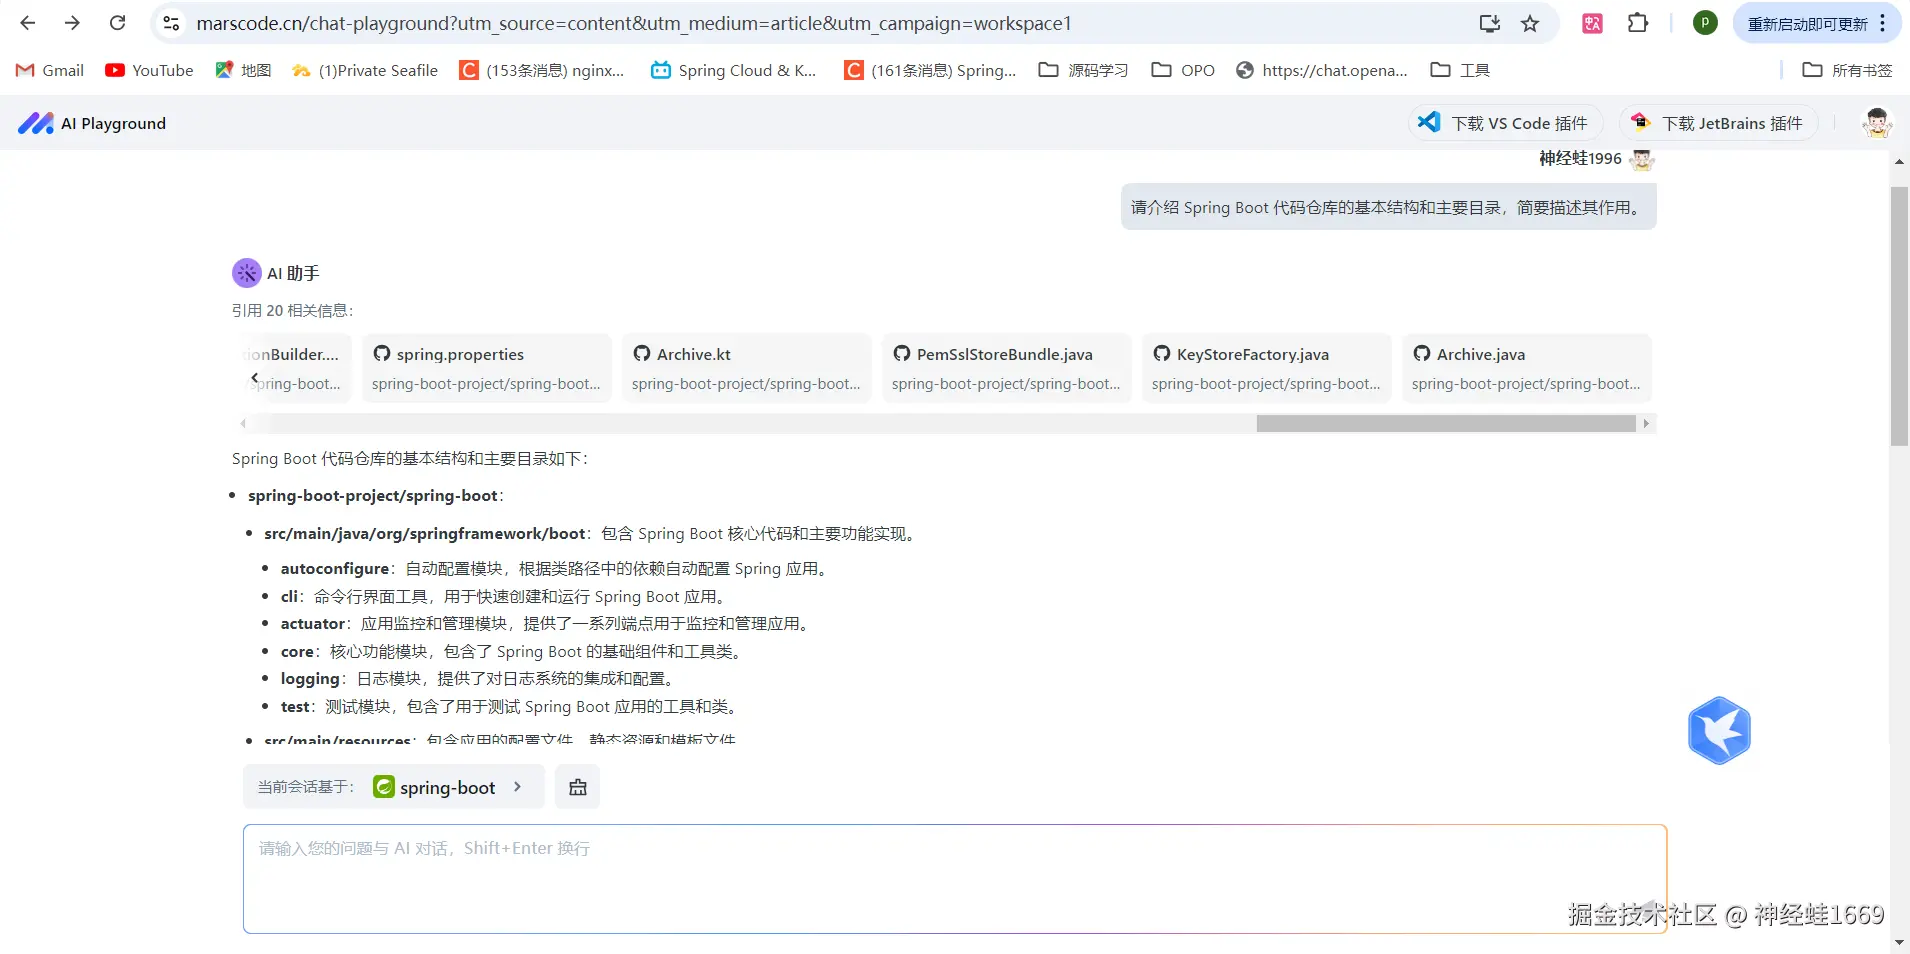Image resolution: width=1910 pixels, height=954 pixels.
Task: Toggle the bookmark star for this page
Action: 1531,23
